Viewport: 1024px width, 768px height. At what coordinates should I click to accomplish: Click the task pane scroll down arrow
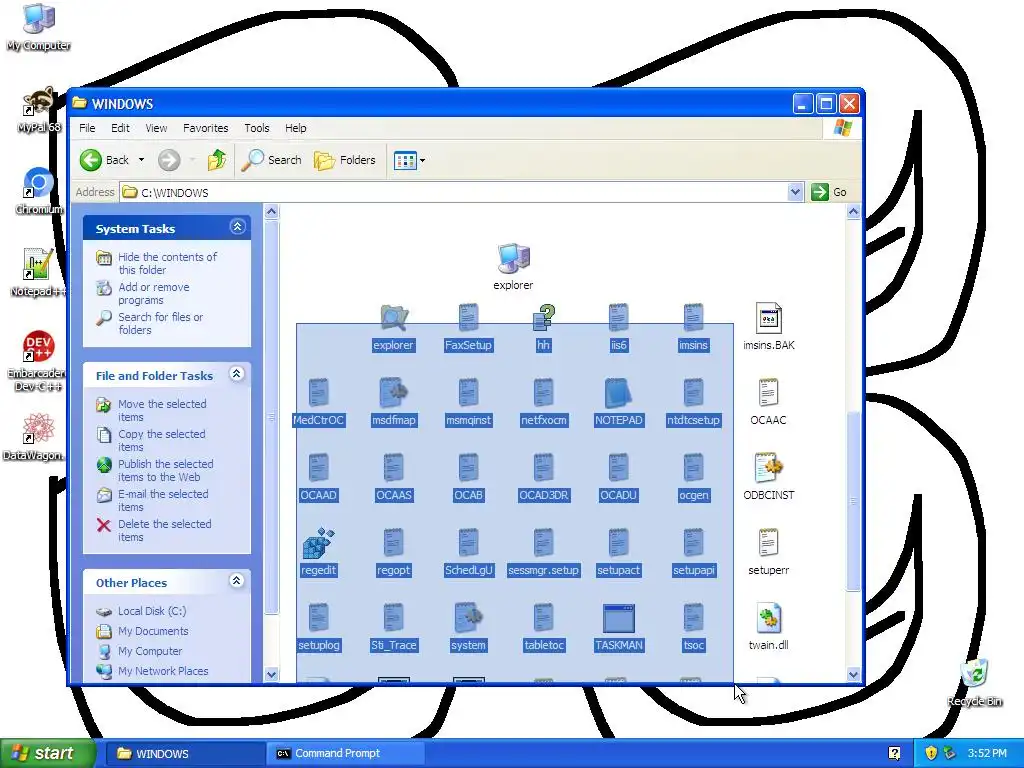click(x=272, y=674)
